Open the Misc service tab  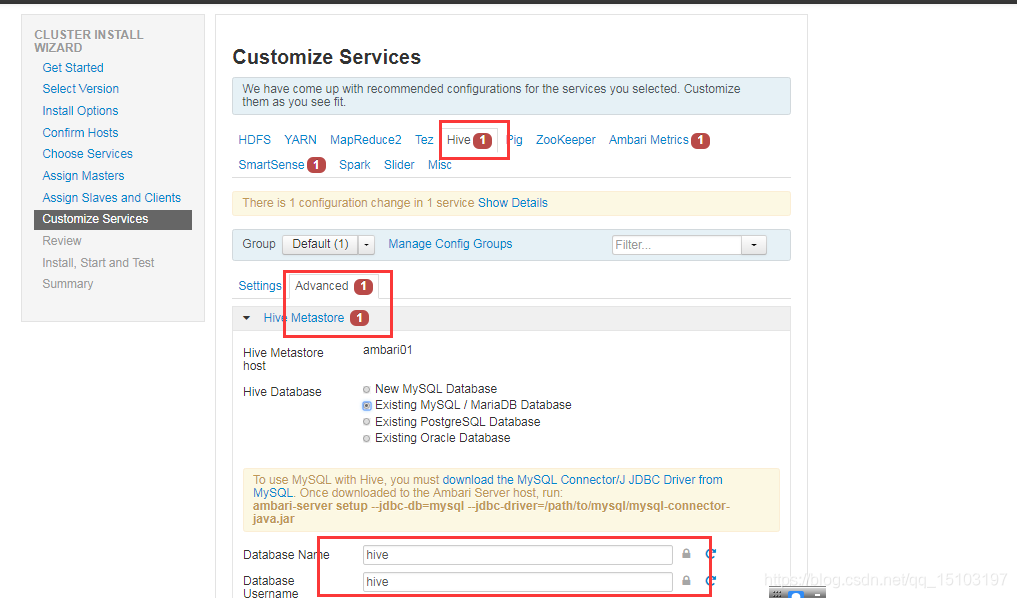(x=440, y=165)
